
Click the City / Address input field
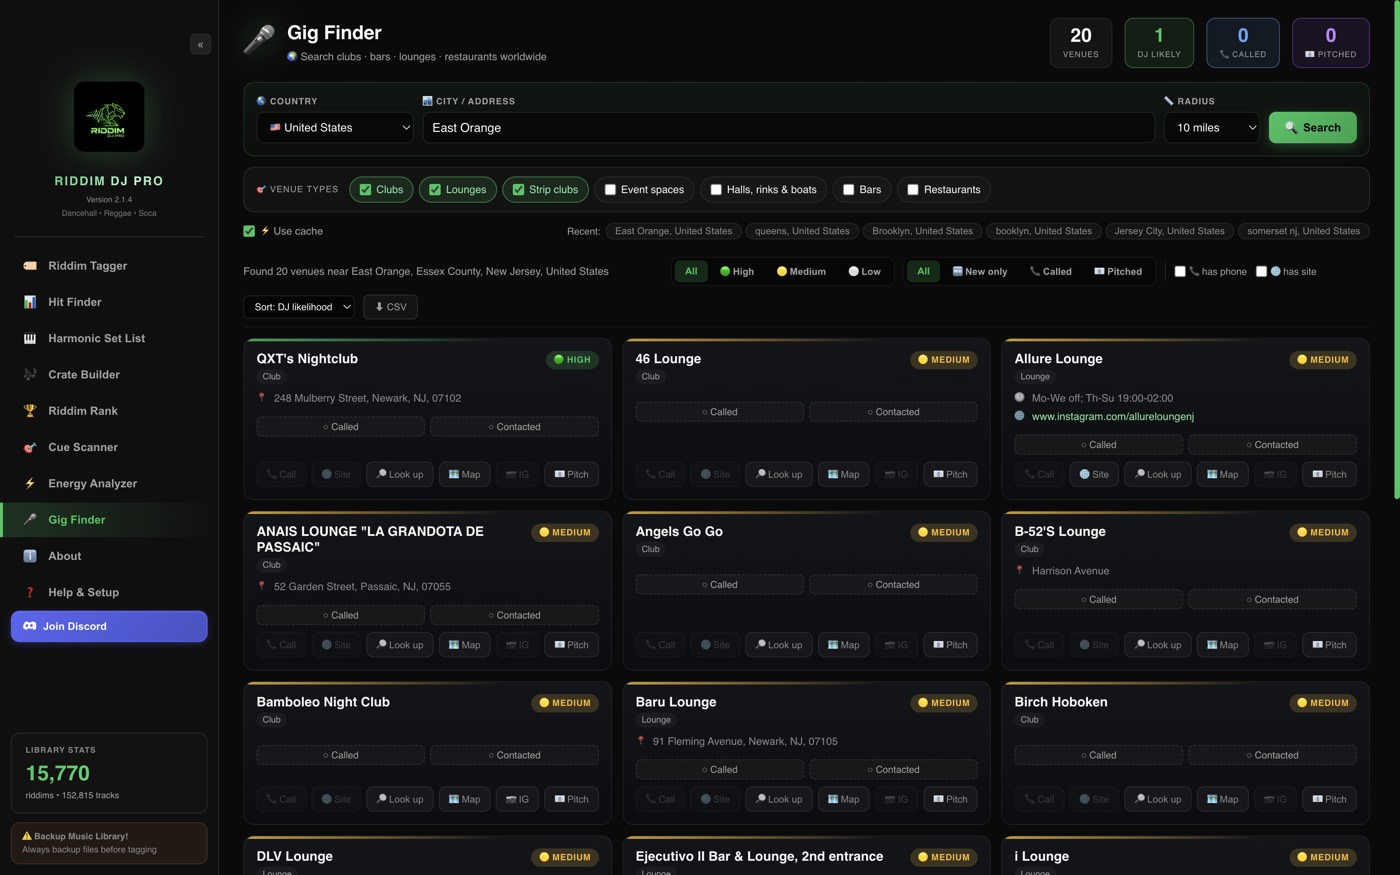click(788, 128)
